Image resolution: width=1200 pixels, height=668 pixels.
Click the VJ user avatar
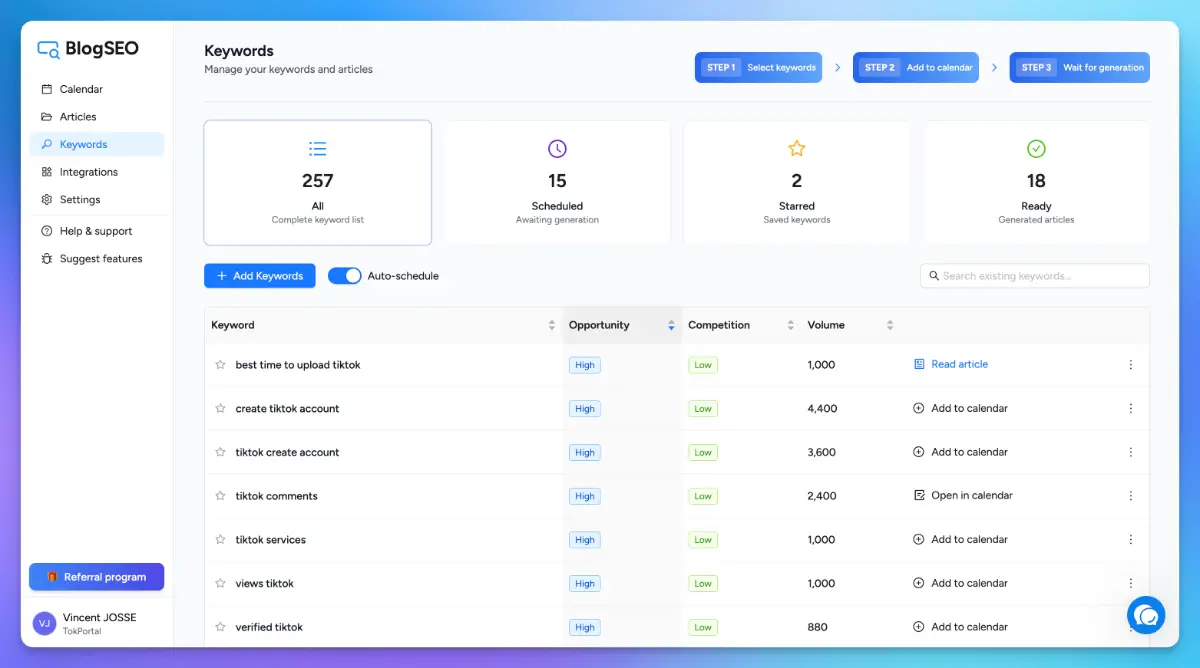[x=44, y=624]
